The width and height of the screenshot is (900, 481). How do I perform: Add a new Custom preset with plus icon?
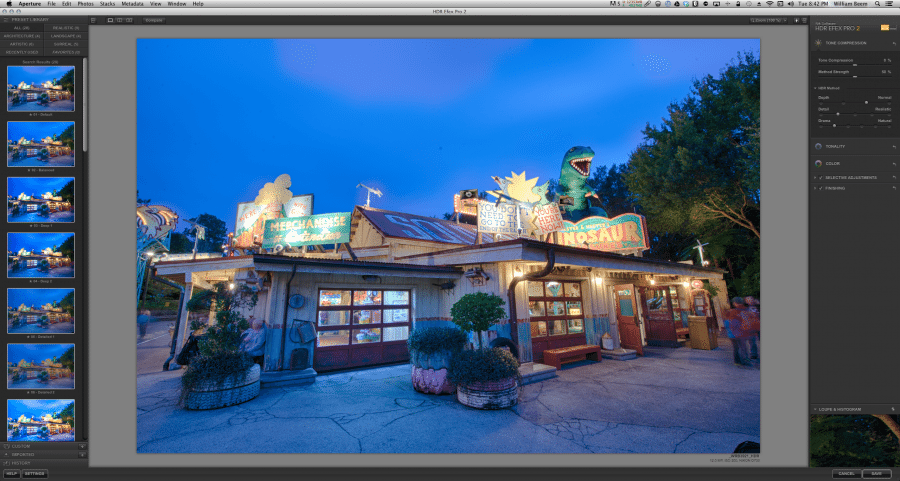pyautogui.click(x=82, y=446)
